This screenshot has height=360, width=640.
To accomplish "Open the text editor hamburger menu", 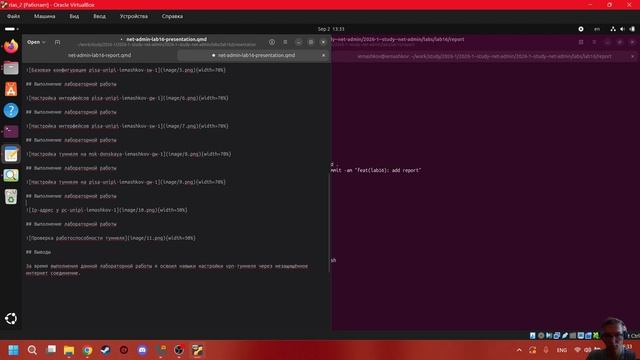I will 285,42.
